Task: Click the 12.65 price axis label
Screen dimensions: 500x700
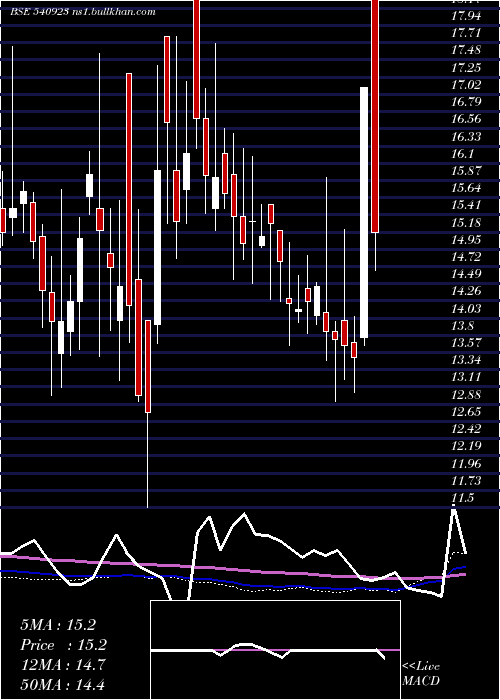Action: tap(466, 412)
